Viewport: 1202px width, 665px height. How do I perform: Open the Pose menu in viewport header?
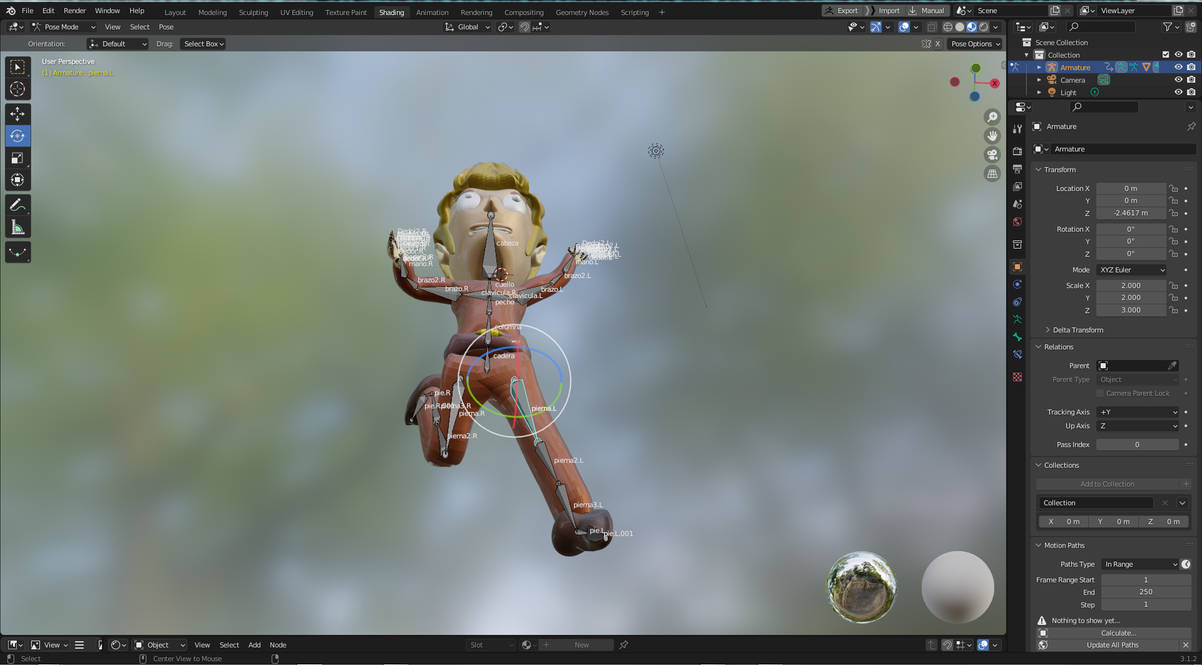tap(166, 27)
